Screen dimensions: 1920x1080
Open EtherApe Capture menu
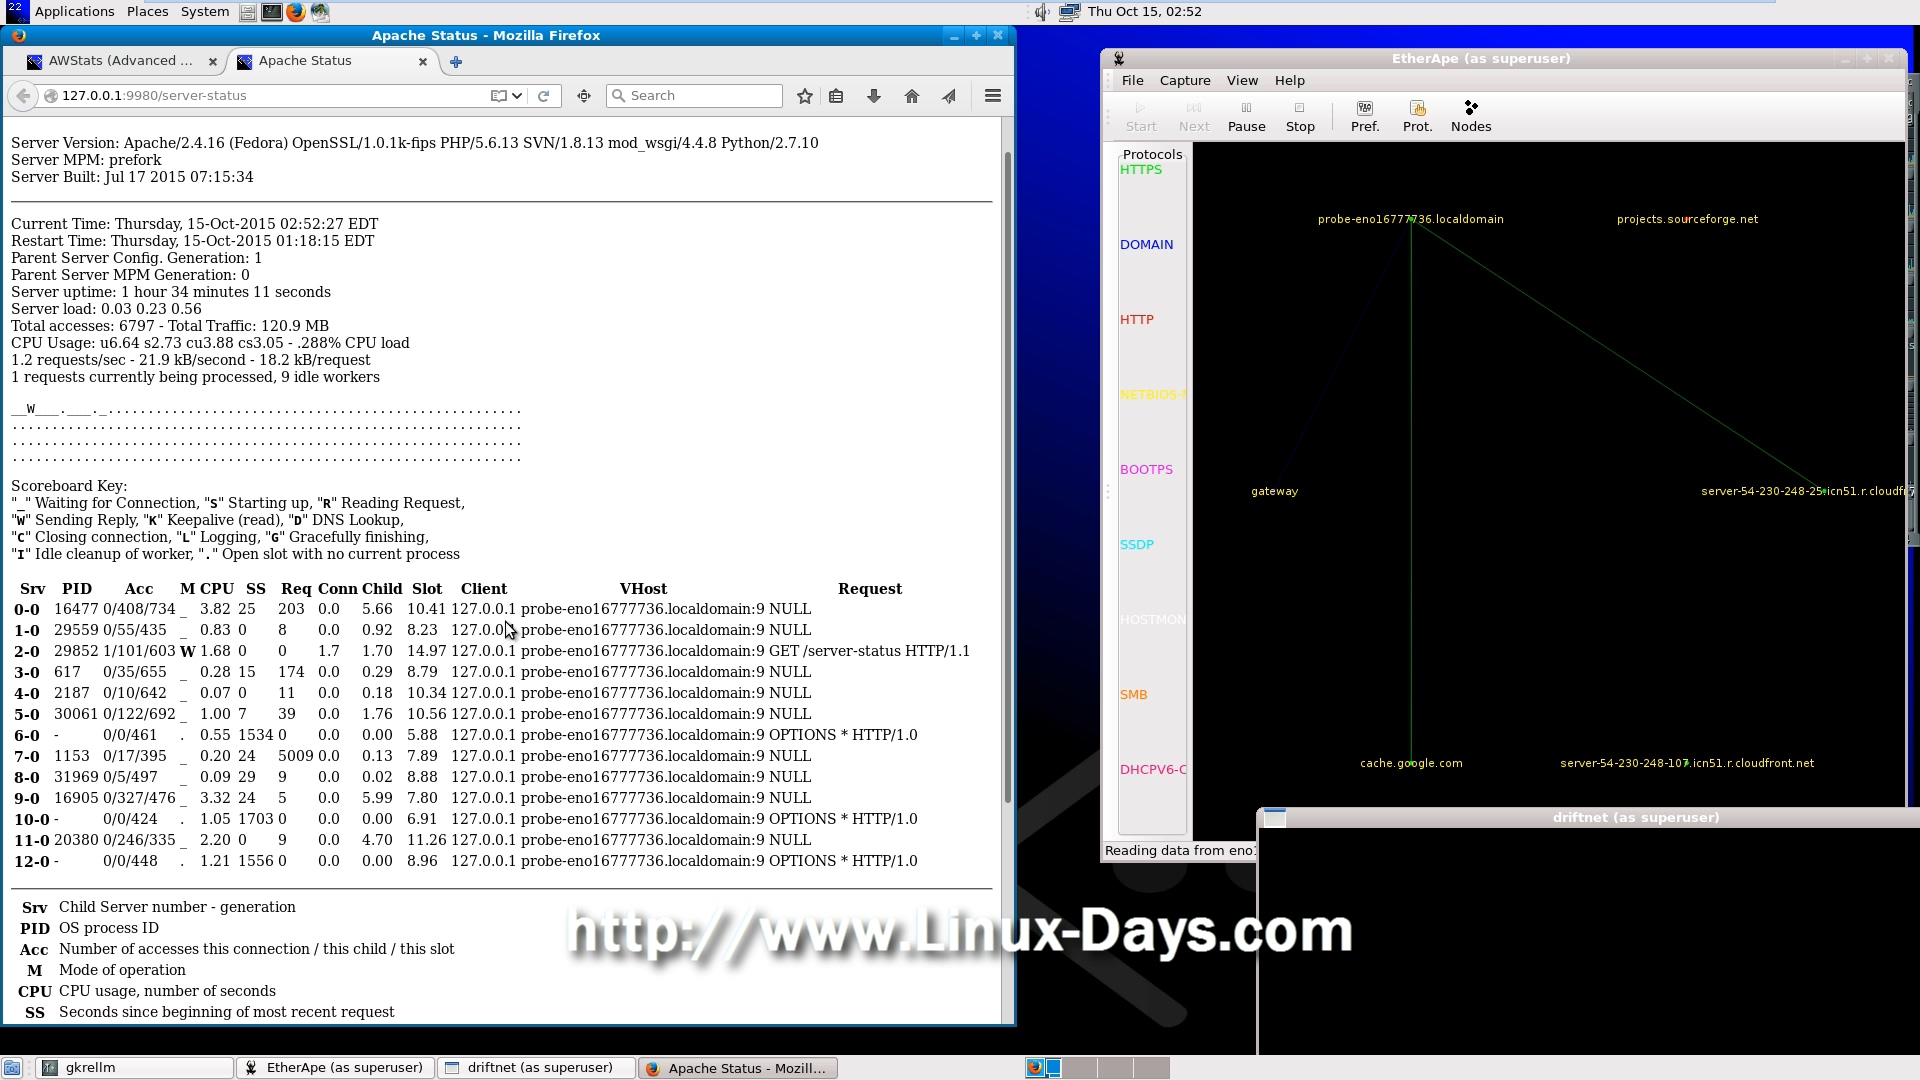tap(1185, 81)
